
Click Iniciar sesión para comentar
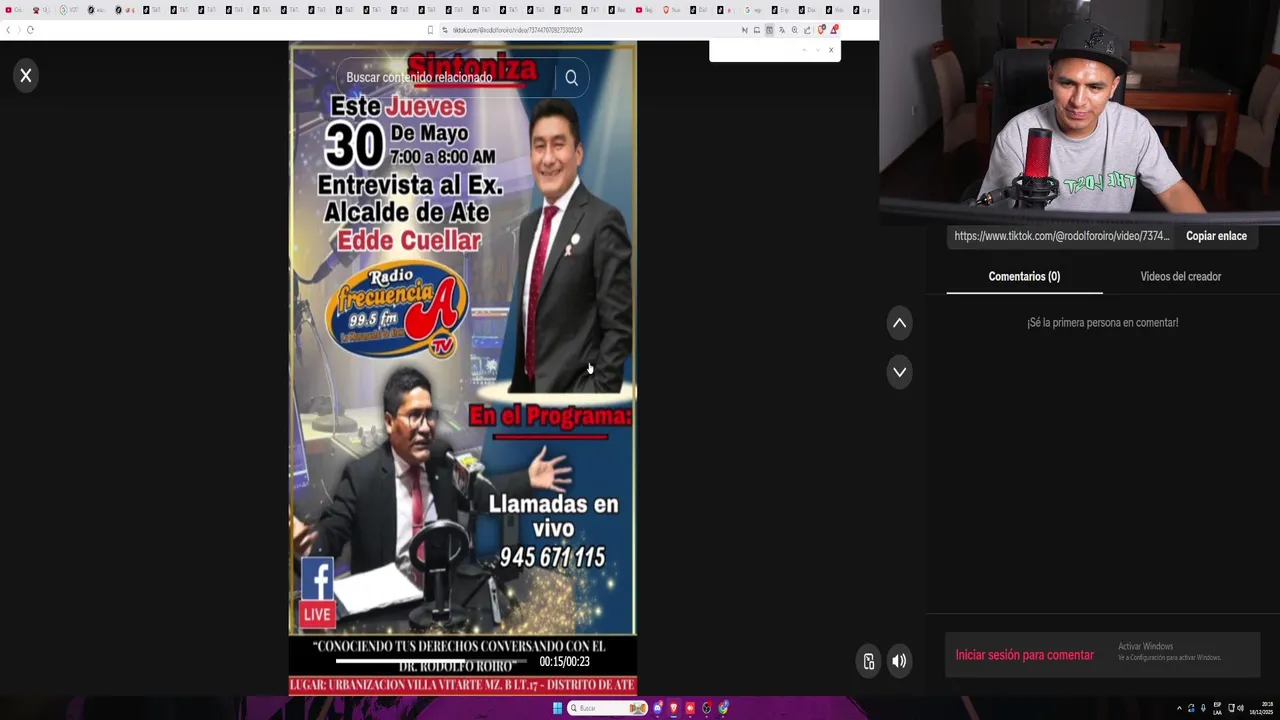[x=1024, y=655]
